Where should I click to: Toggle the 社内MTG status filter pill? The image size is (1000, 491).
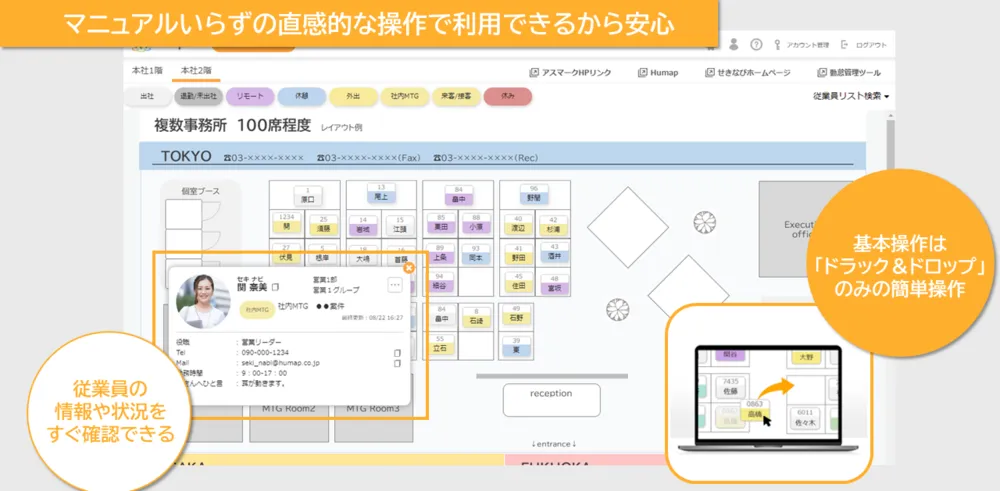point(404,96)
